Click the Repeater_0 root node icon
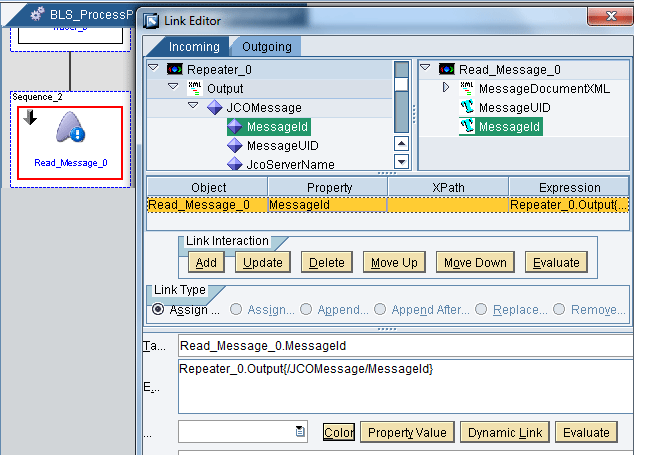Screen dimensions: 647x455 [174, 69]
